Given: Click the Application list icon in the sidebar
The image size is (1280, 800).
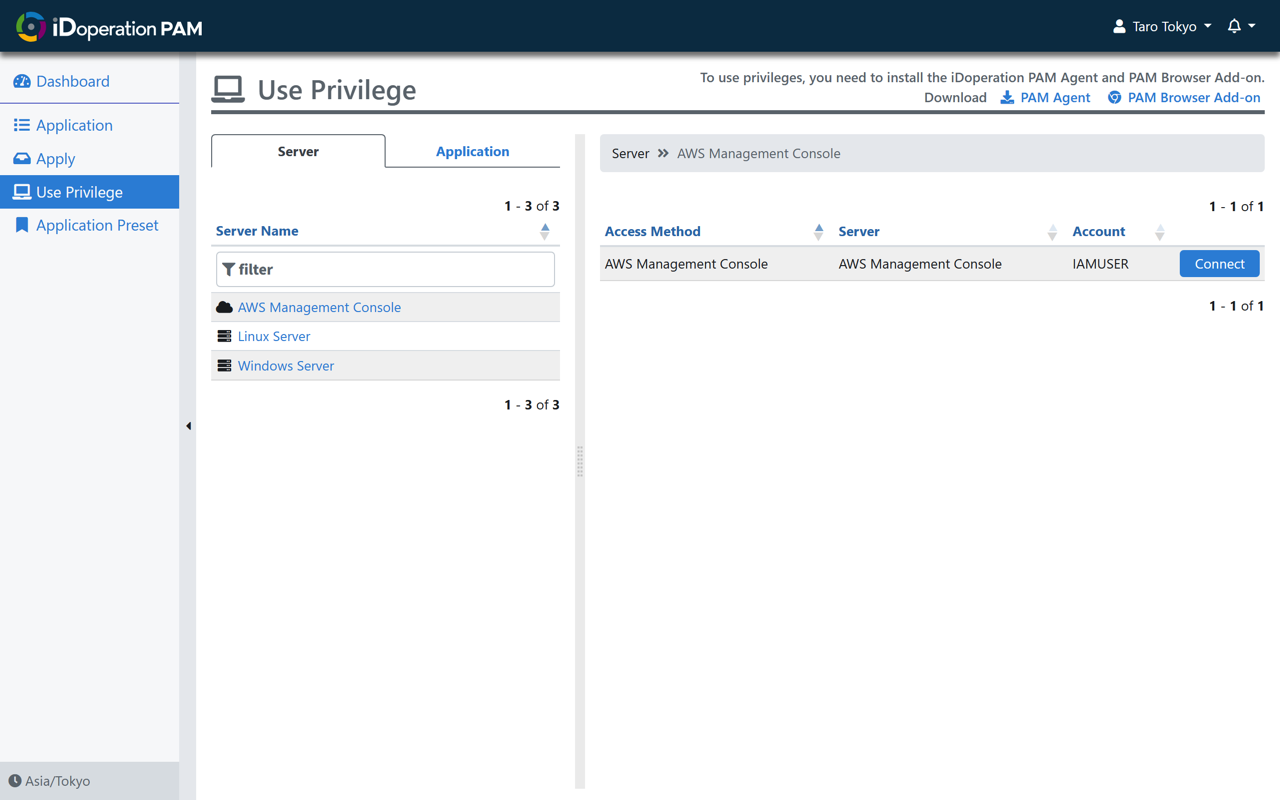Looking at the screenshot, I should pyautogui.click(x=22, y=125).
